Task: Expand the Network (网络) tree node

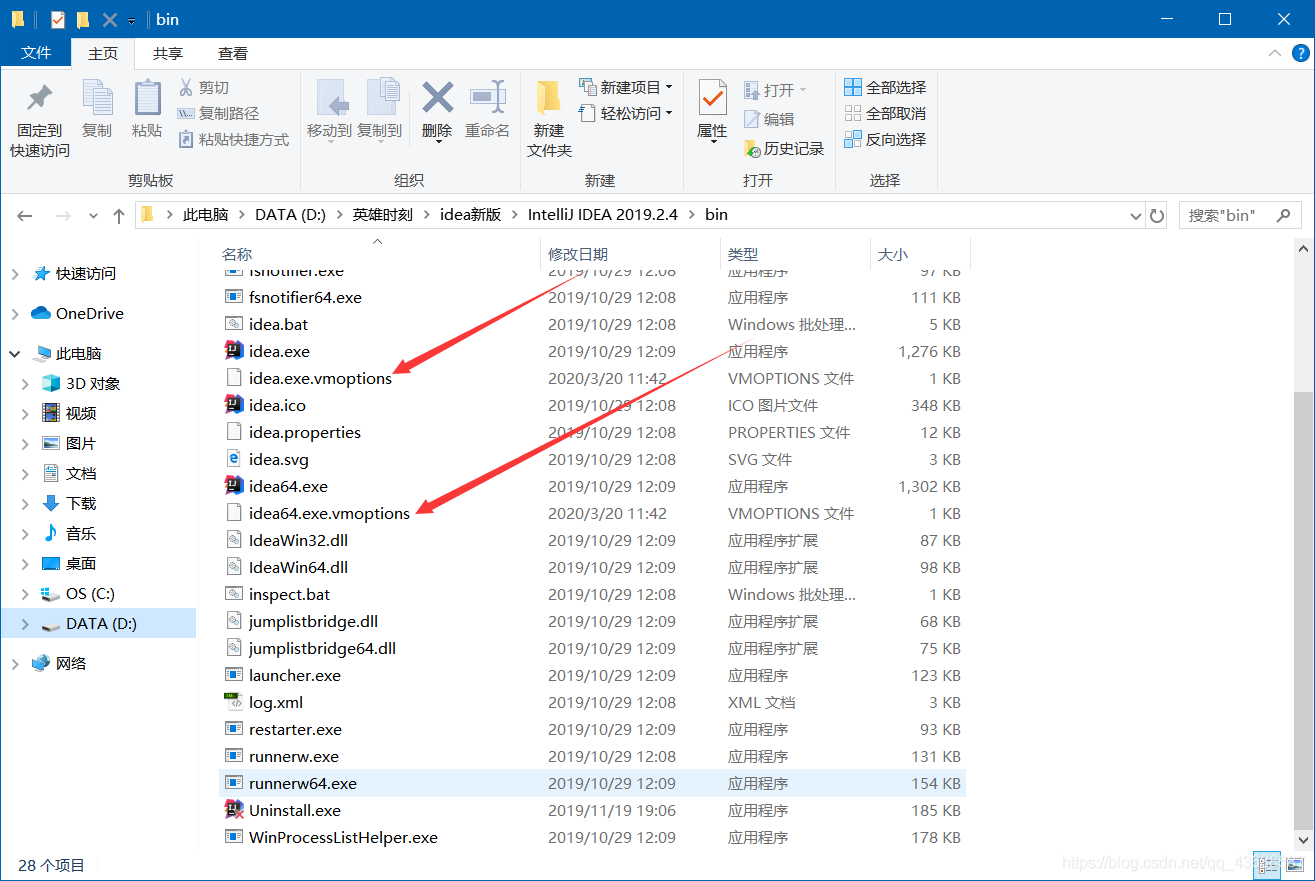Action: coord(15,663)
